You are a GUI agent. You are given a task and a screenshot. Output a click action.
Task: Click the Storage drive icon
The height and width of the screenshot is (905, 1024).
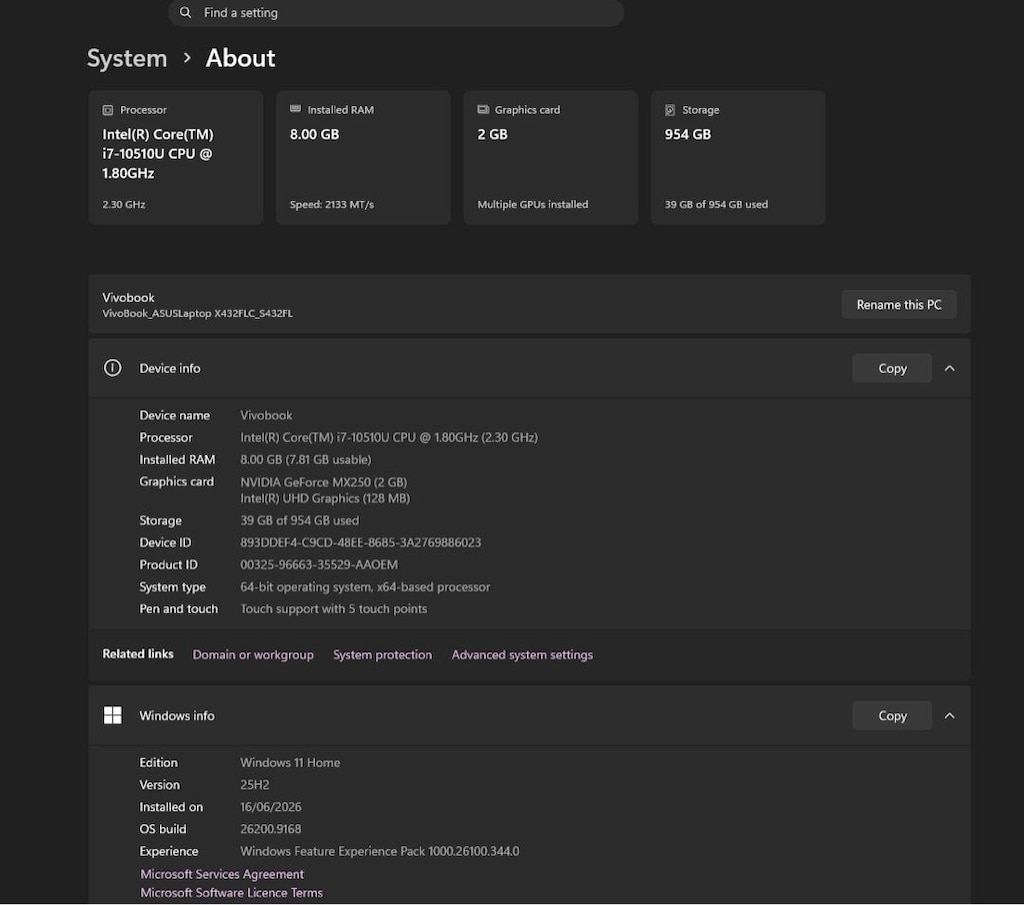point(670,110)
